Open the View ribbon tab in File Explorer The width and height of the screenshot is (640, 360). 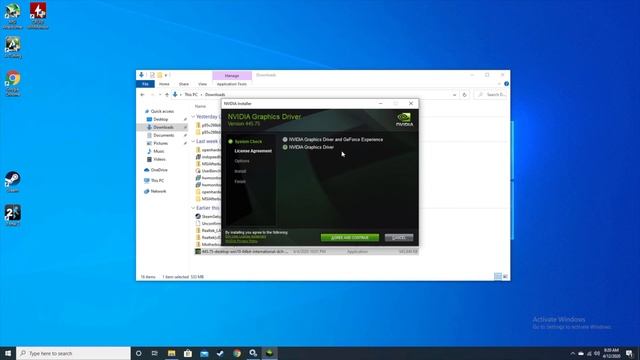(202, 84)
